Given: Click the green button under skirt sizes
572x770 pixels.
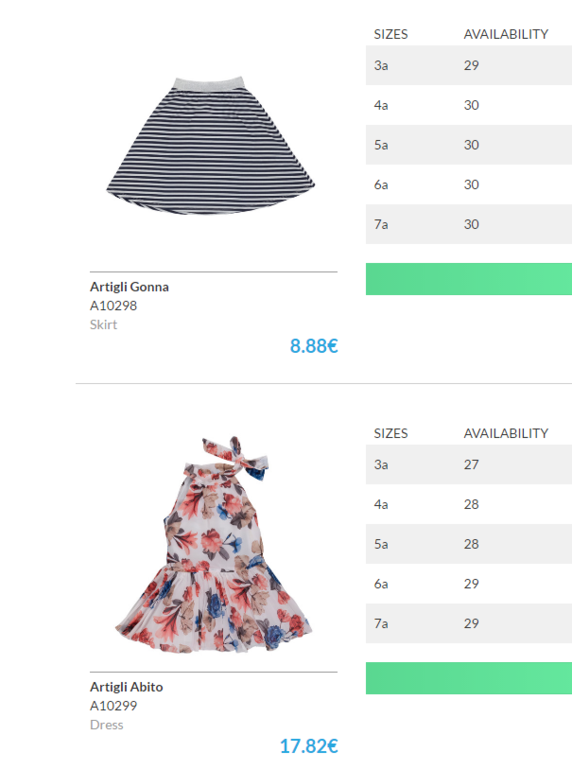Looking at the screenshot, I should coord(469,279).
